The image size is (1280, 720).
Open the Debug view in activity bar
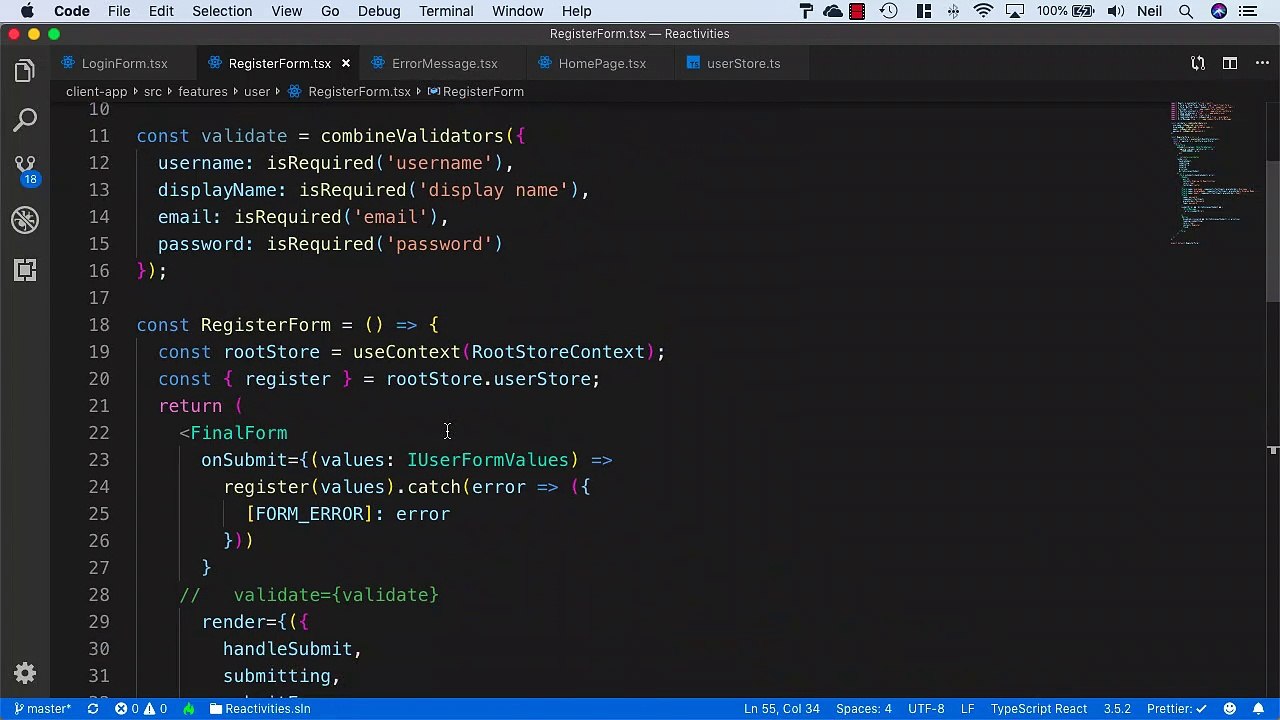pos(25,220)
